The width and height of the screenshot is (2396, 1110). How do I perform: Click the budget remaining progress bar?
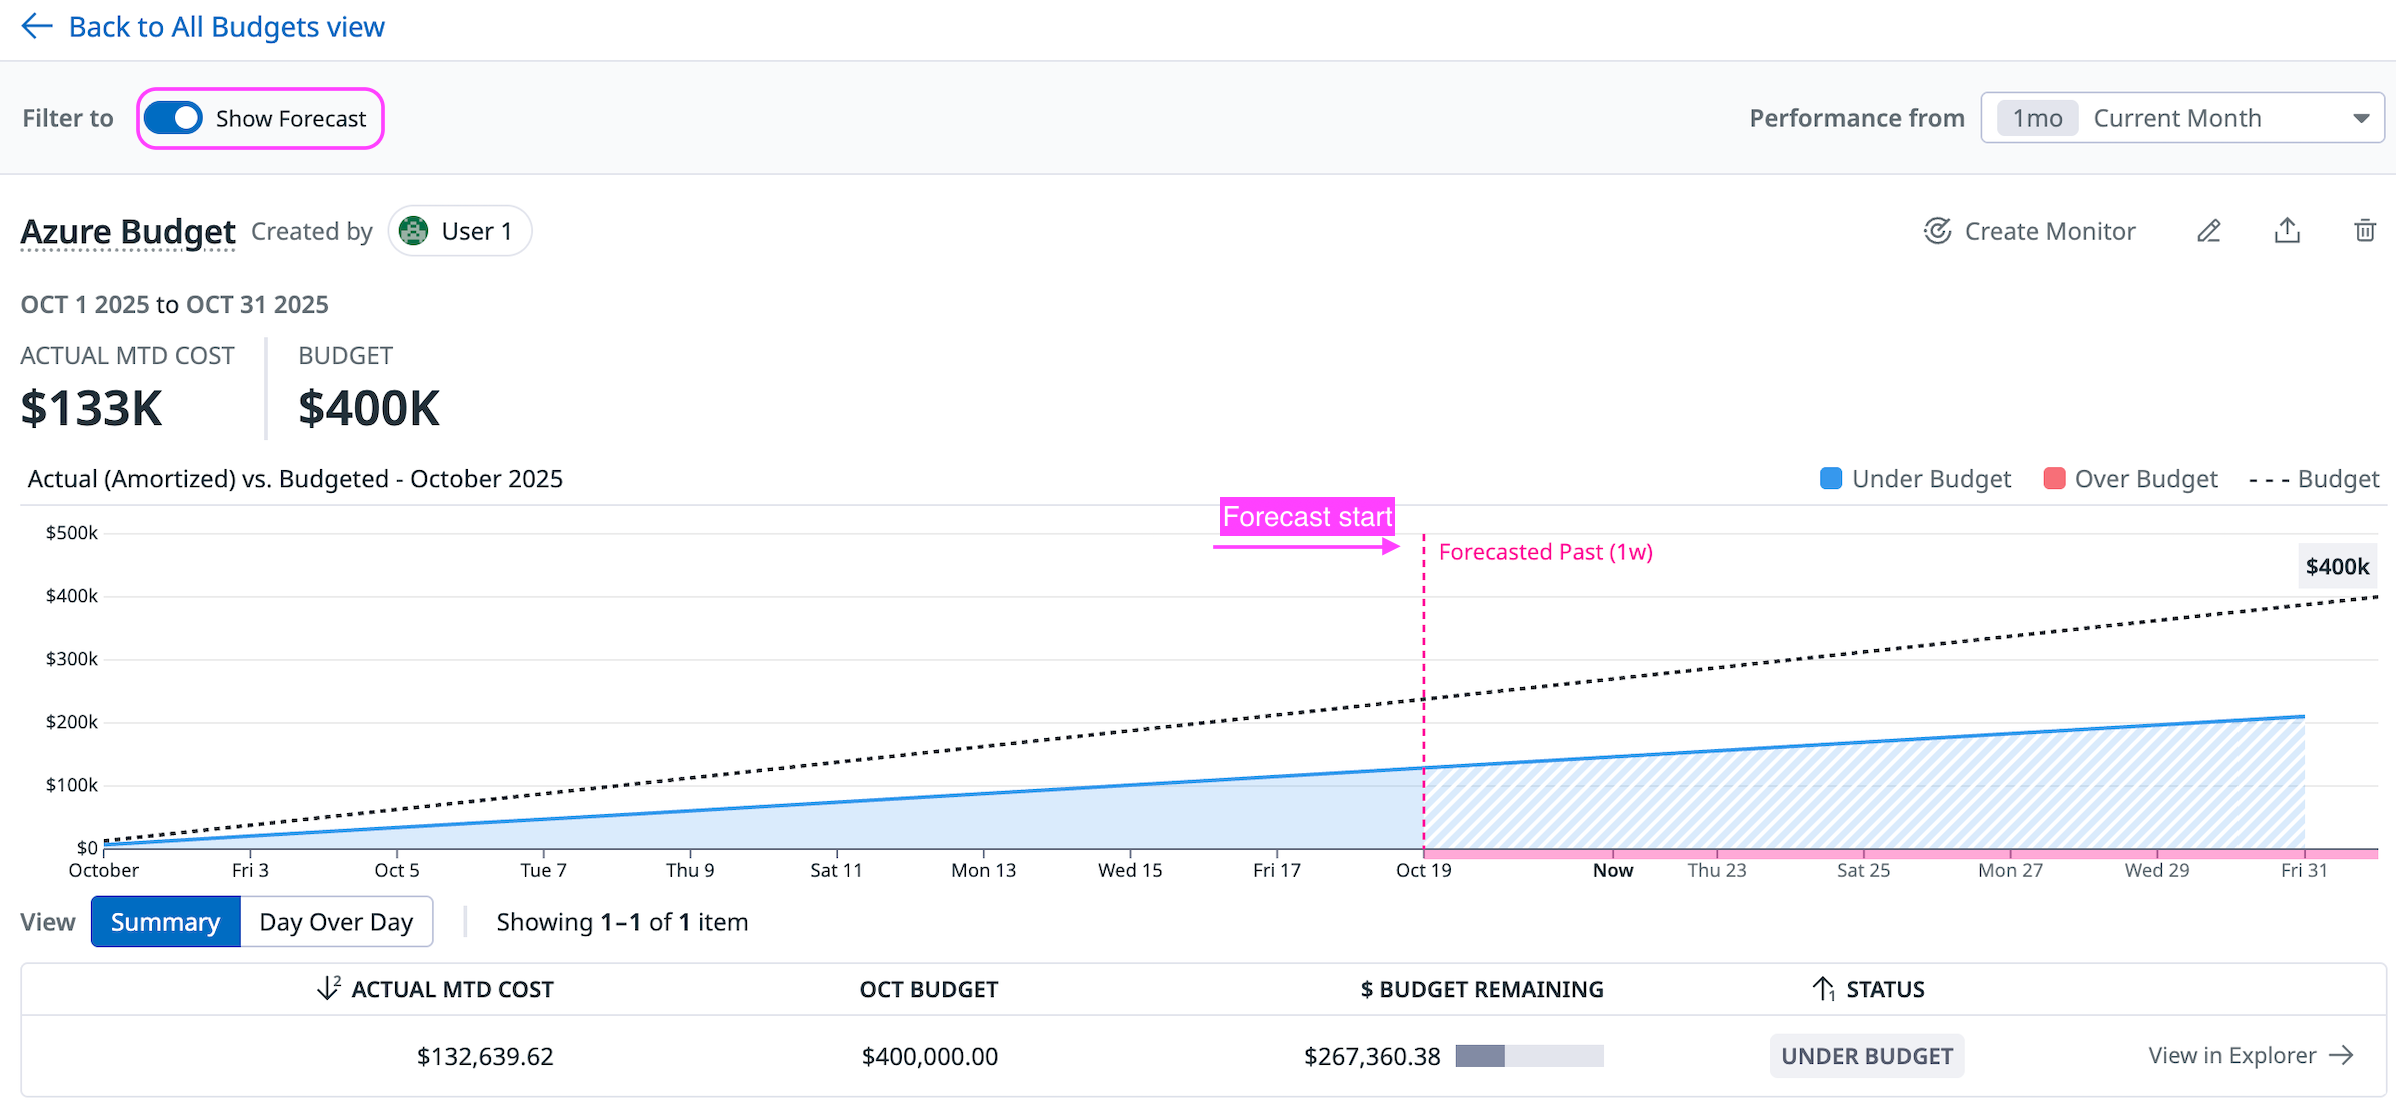[1529, 1056]
